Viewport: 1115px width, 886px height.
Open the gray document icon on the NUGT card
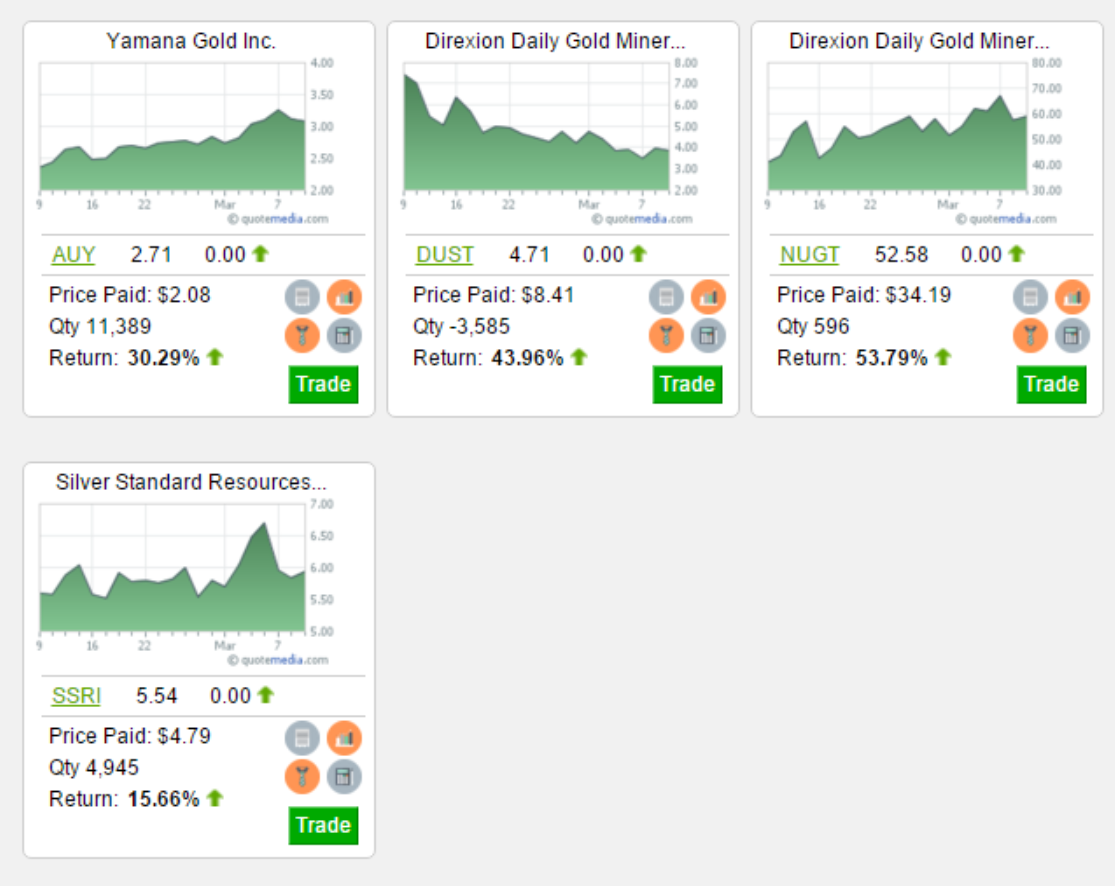(x=1030, y=297)
